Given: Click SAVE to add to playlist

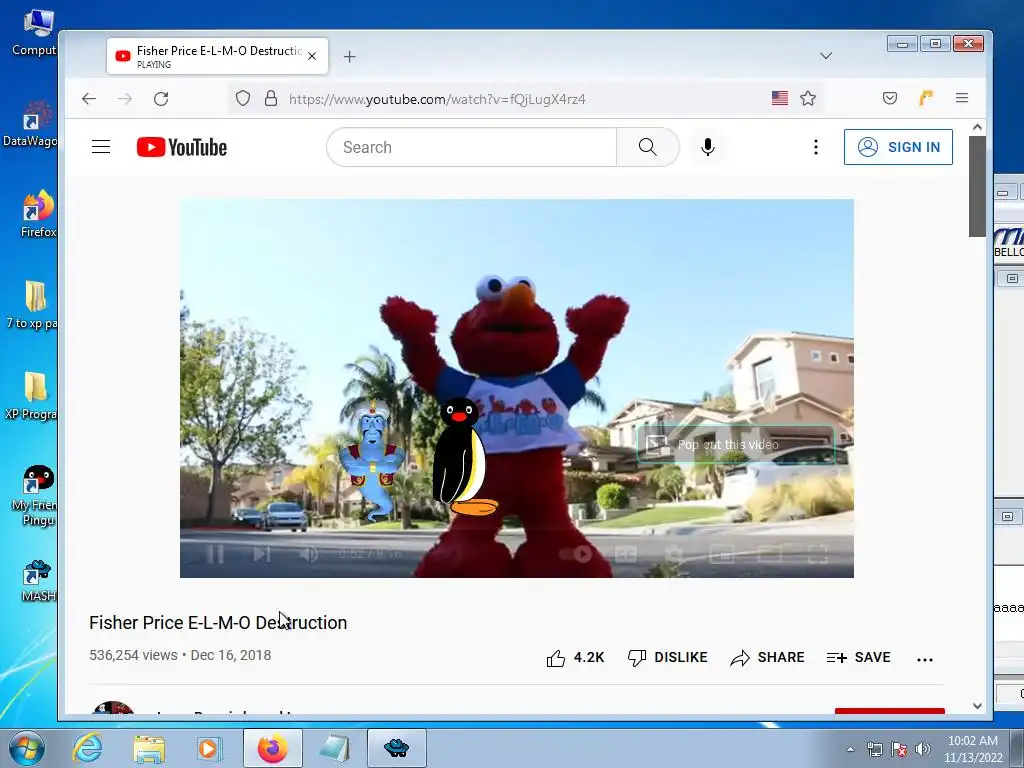Looking at the screenshot, I should coord(858,658).
